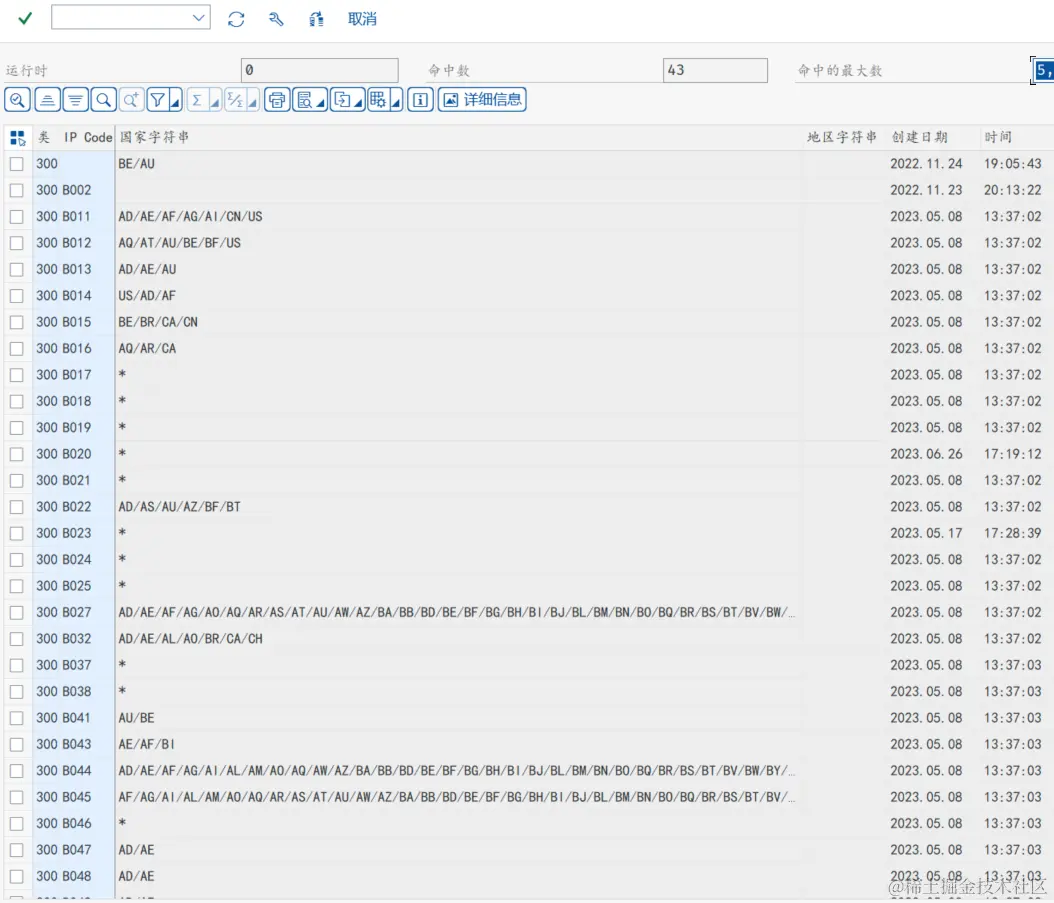Click cell AQ/AT/AU/BE/BF/US
The image size is (1054, 903).
coord(179,243)
